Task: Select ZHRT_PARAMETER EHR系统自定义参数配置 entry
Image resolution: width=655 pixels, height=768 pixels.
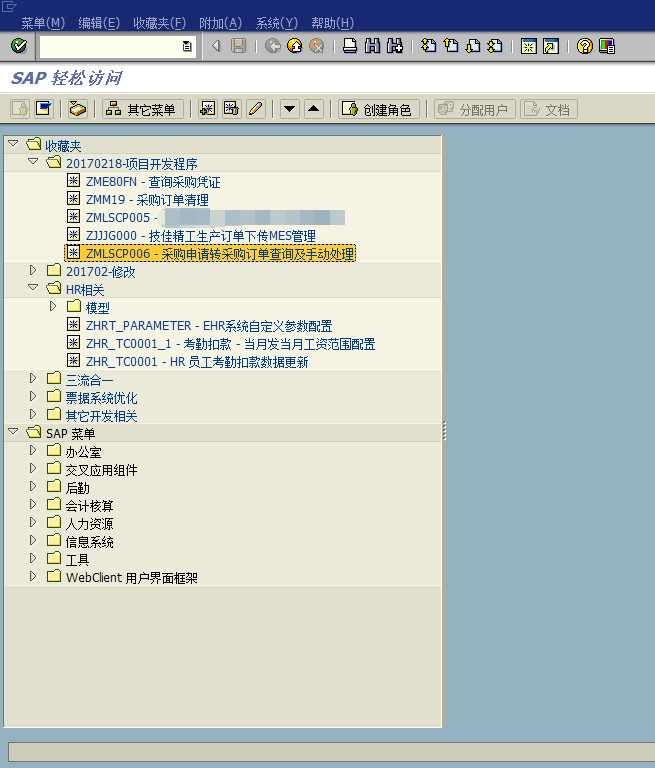Action: [x=209, y=326]
